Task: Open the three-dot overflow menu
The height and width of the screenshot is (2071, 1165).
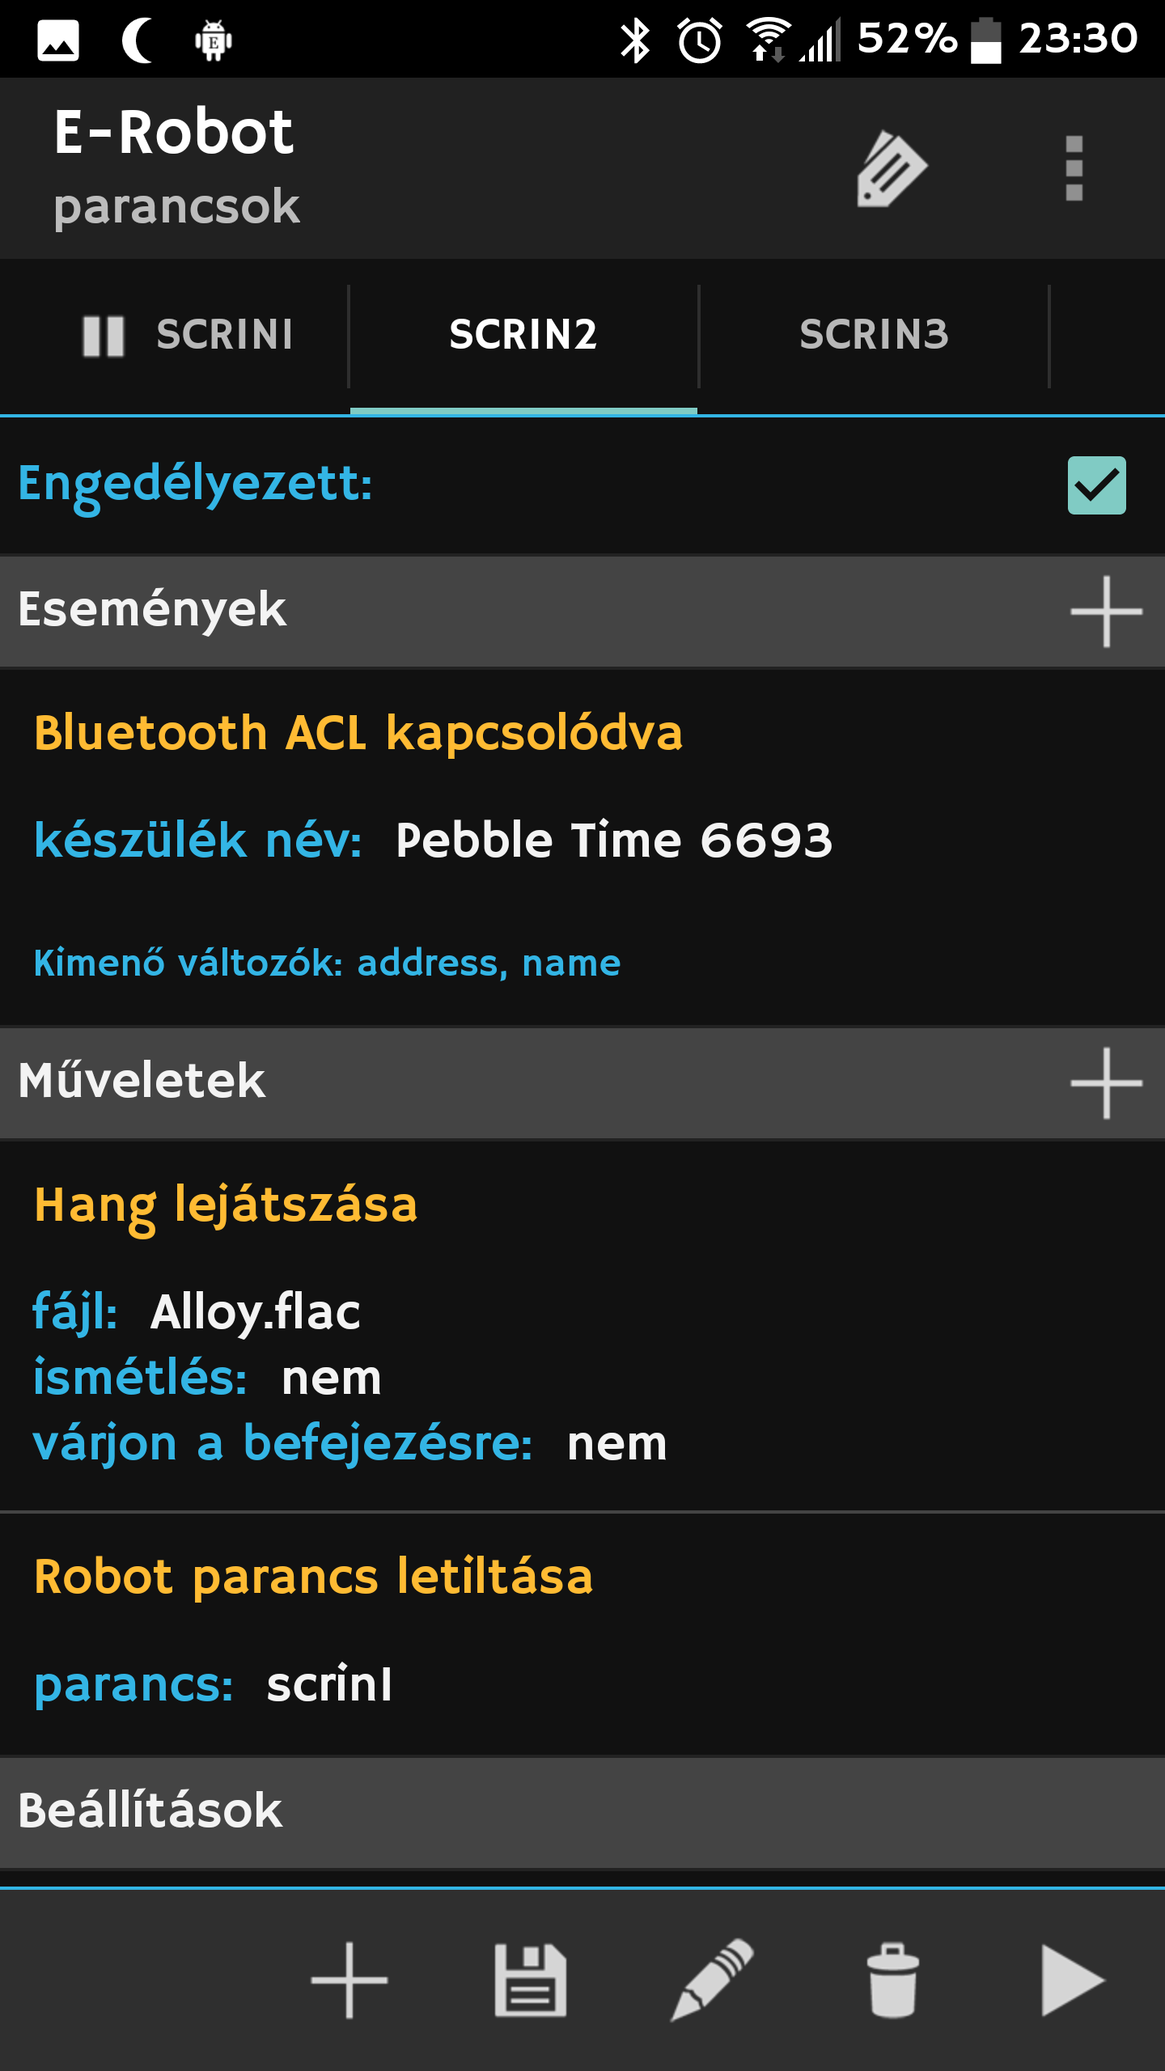Action: click(1074, 168)
